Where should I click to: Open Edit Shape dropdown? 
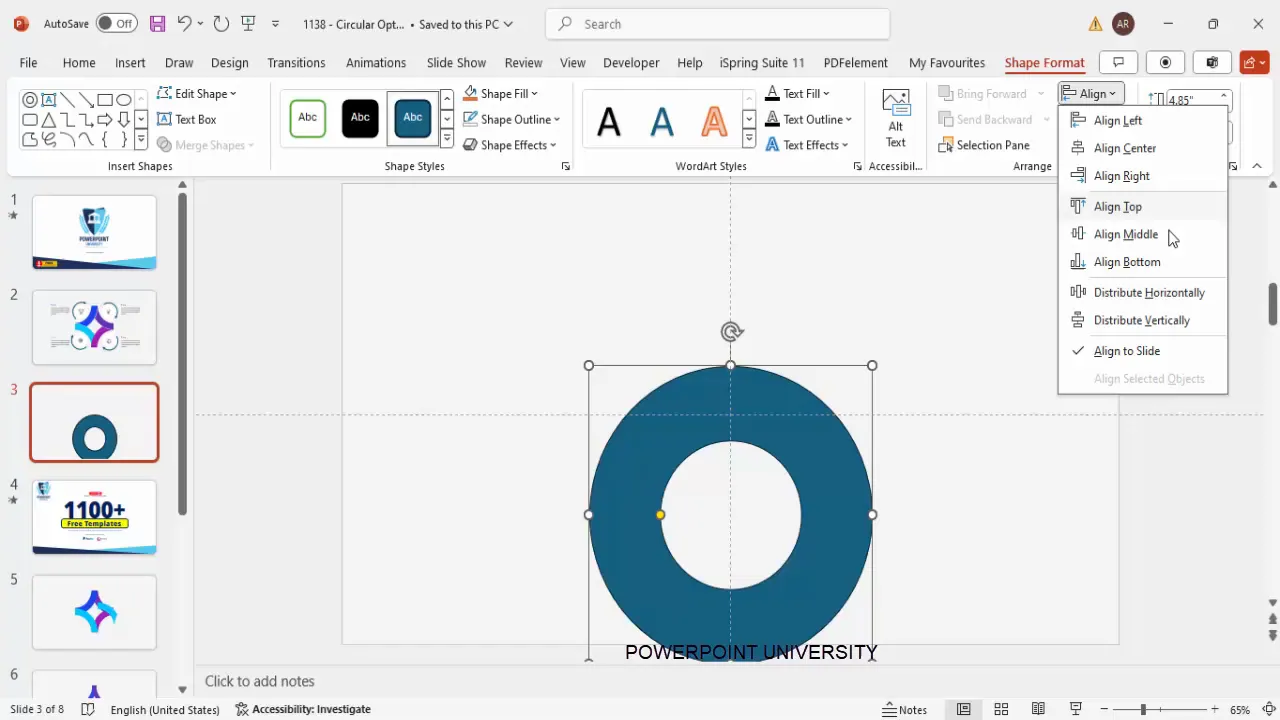click(197, 93)
